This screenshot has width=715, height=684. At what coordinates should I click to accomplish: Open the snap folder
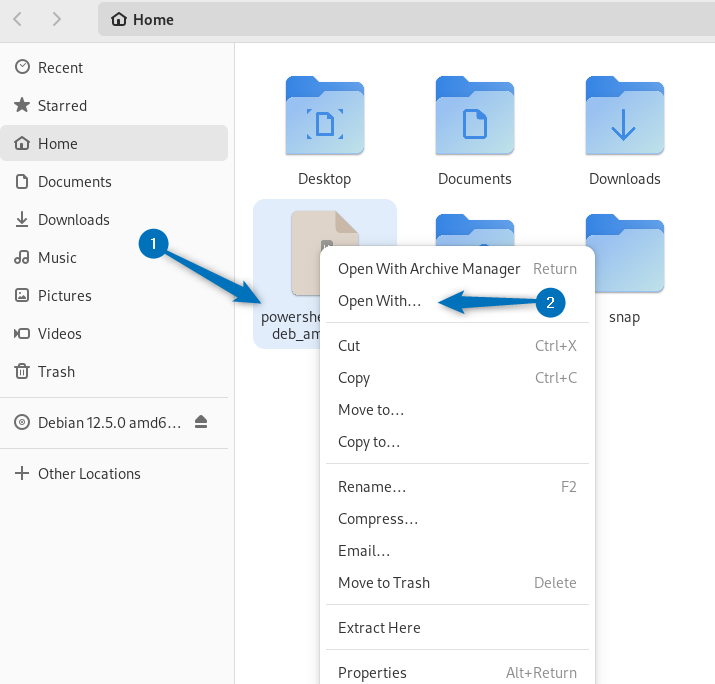[624, 255]
